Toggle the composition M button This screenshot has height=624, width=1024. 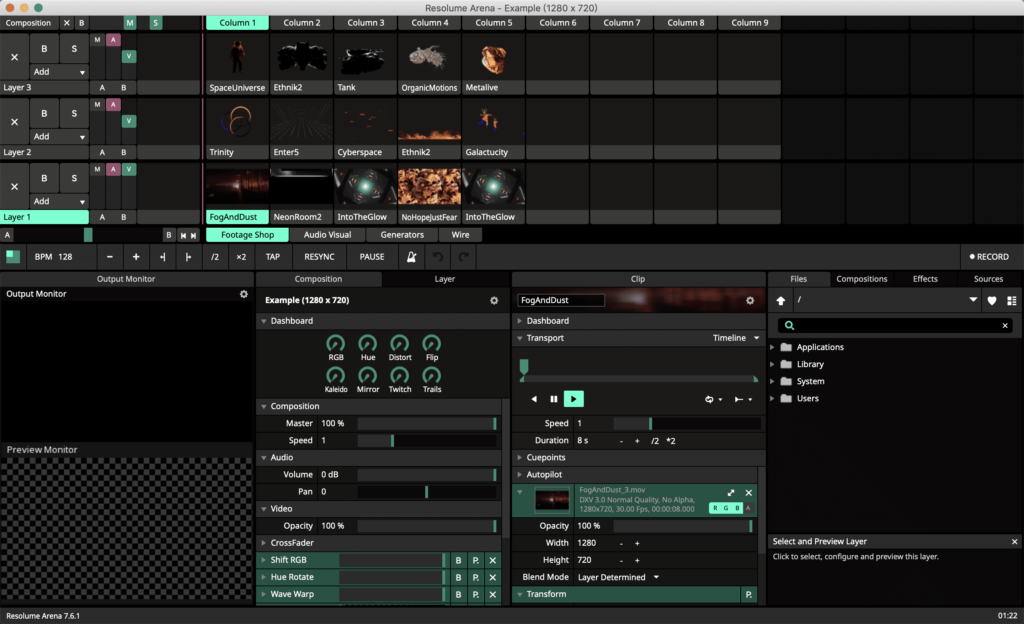tap(130, 23)
